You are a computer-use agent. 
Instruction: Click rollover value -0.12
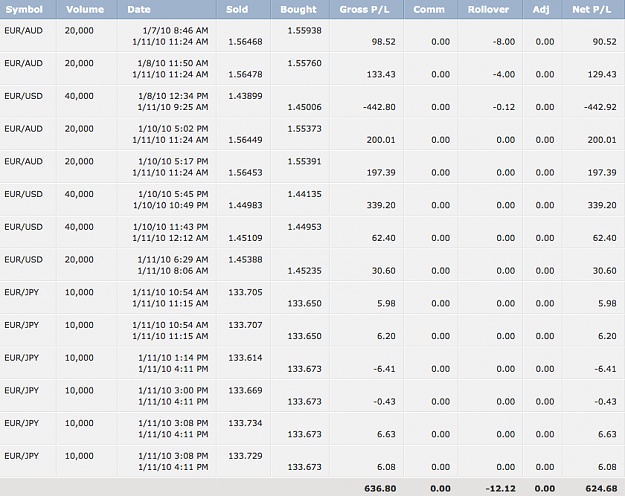[503, 107]
